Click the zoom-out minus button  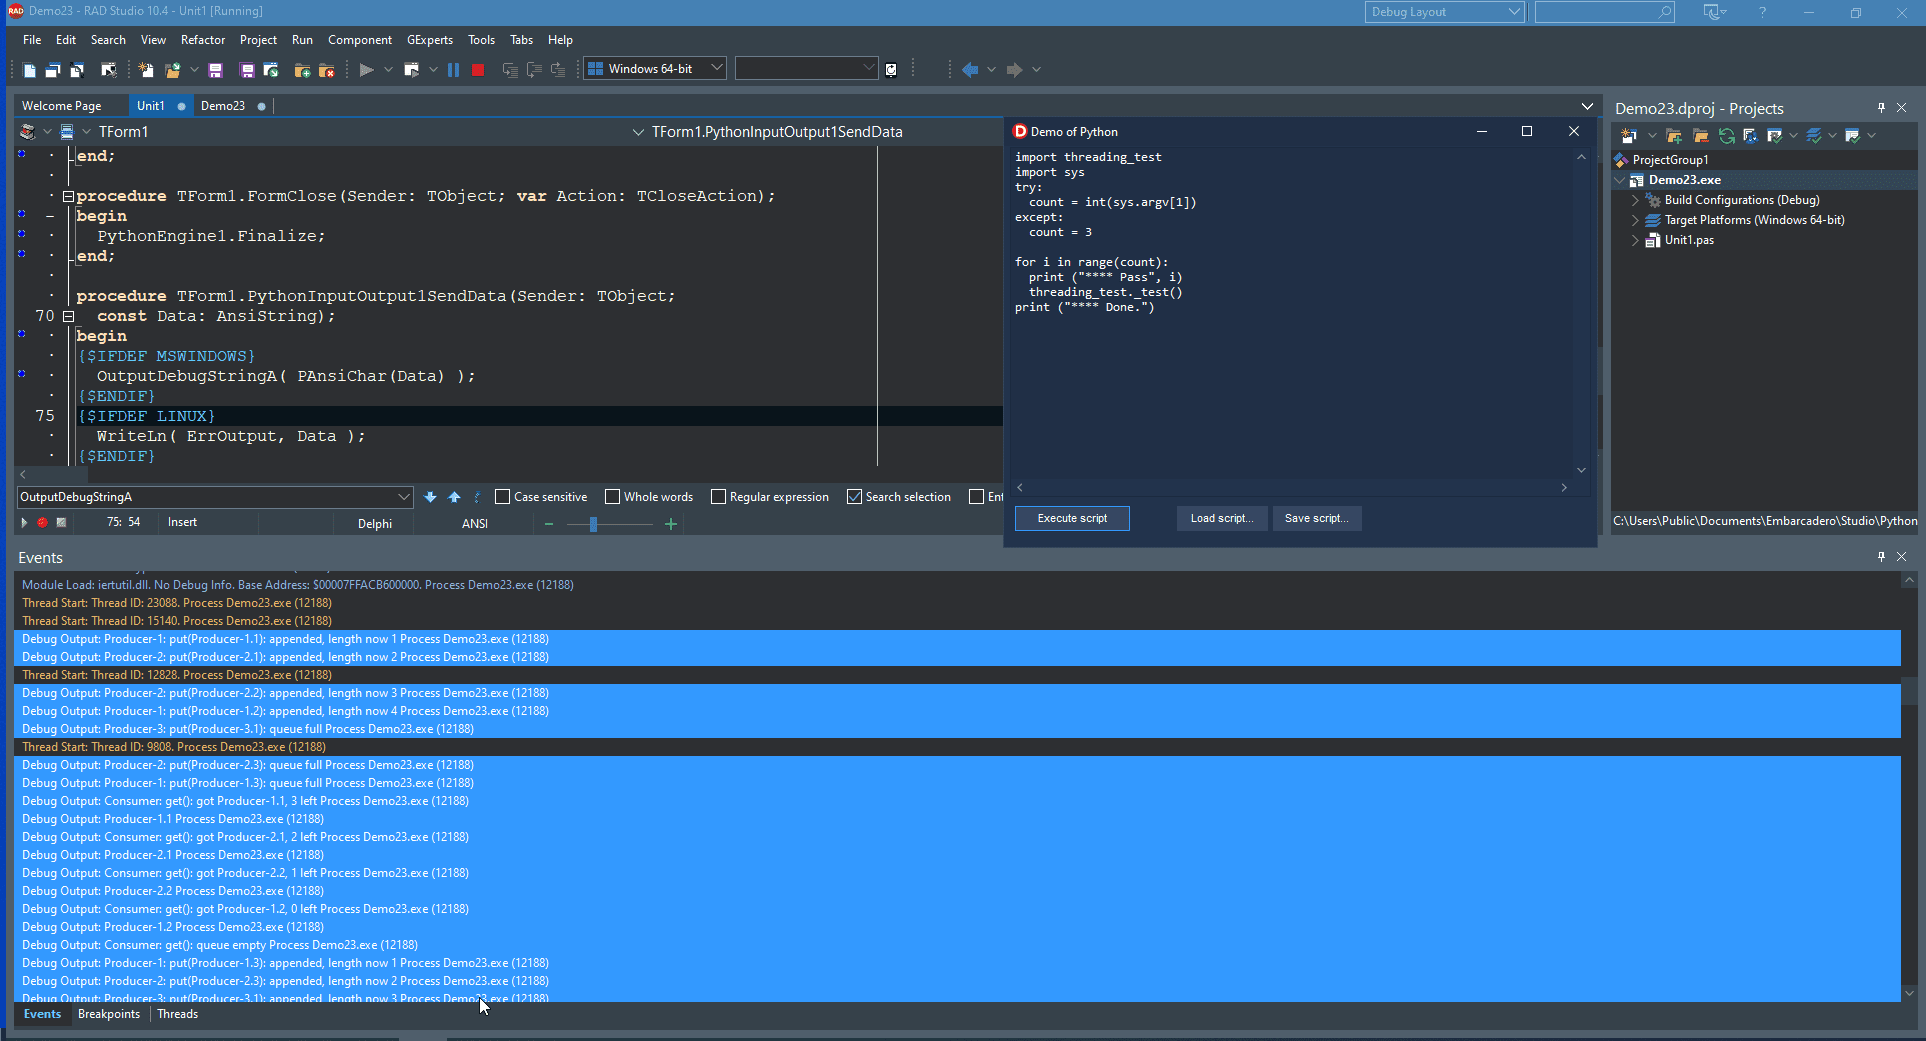pyautogui.click(x=549, y=524)
